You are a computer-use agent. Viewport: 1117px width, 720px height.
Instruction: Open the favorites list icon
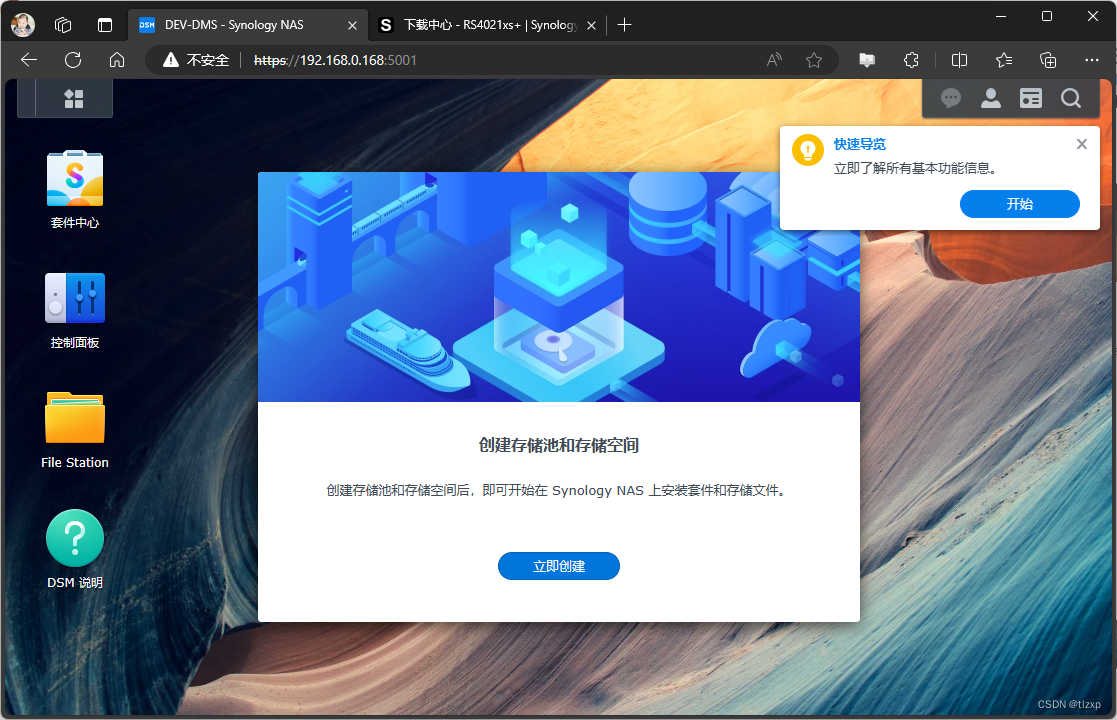point(1004,60)
